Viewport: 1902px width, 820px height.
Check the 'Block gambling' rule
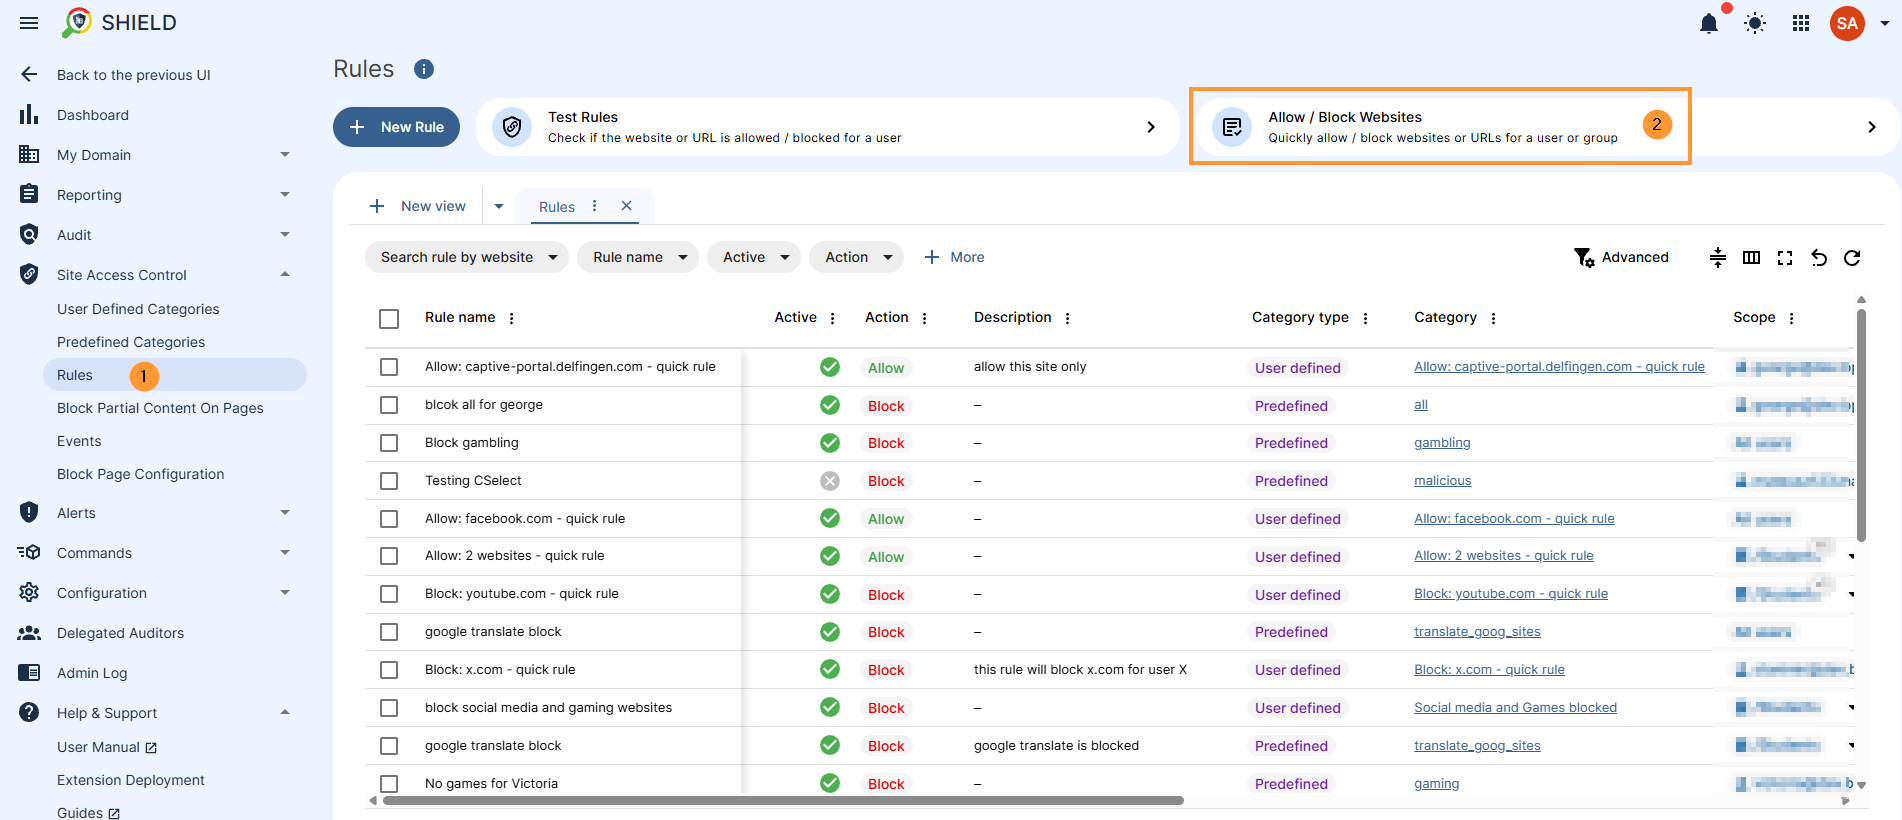[389, 443]
